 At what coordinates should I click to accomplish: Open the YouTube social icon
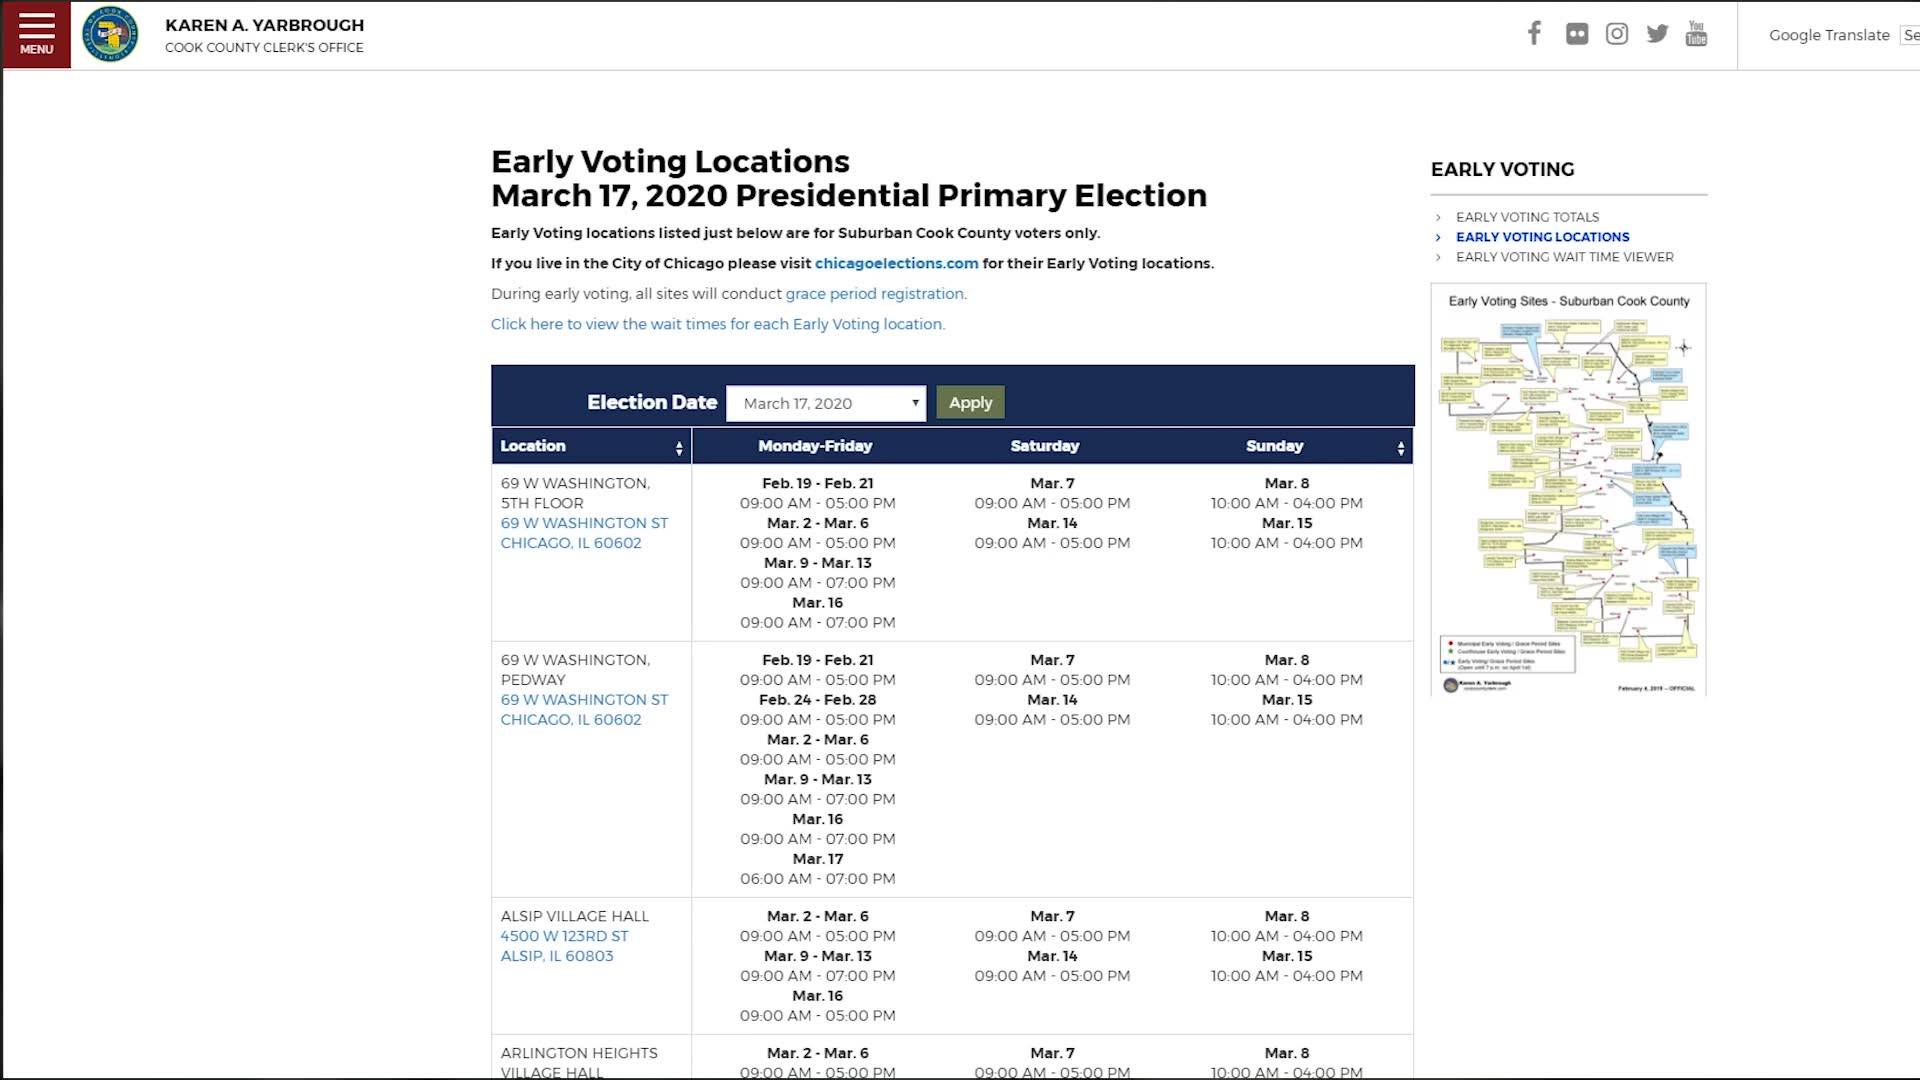(x=1696, y=34)
